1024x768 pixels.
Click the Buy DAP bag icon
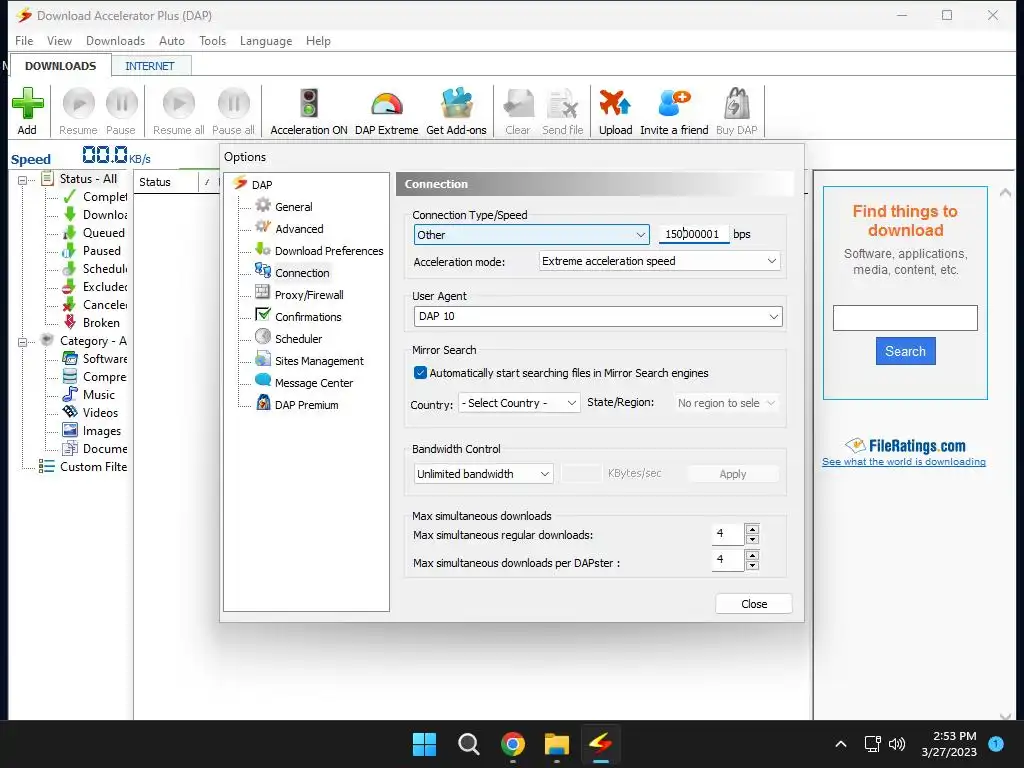coord(737,104)
